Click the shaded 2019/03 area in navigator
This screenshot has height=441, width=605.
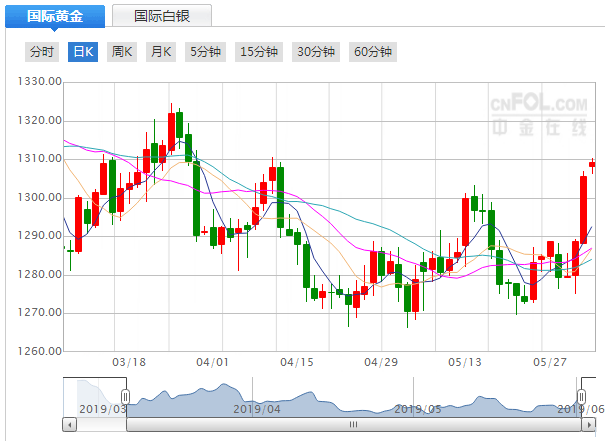[95, 397]
